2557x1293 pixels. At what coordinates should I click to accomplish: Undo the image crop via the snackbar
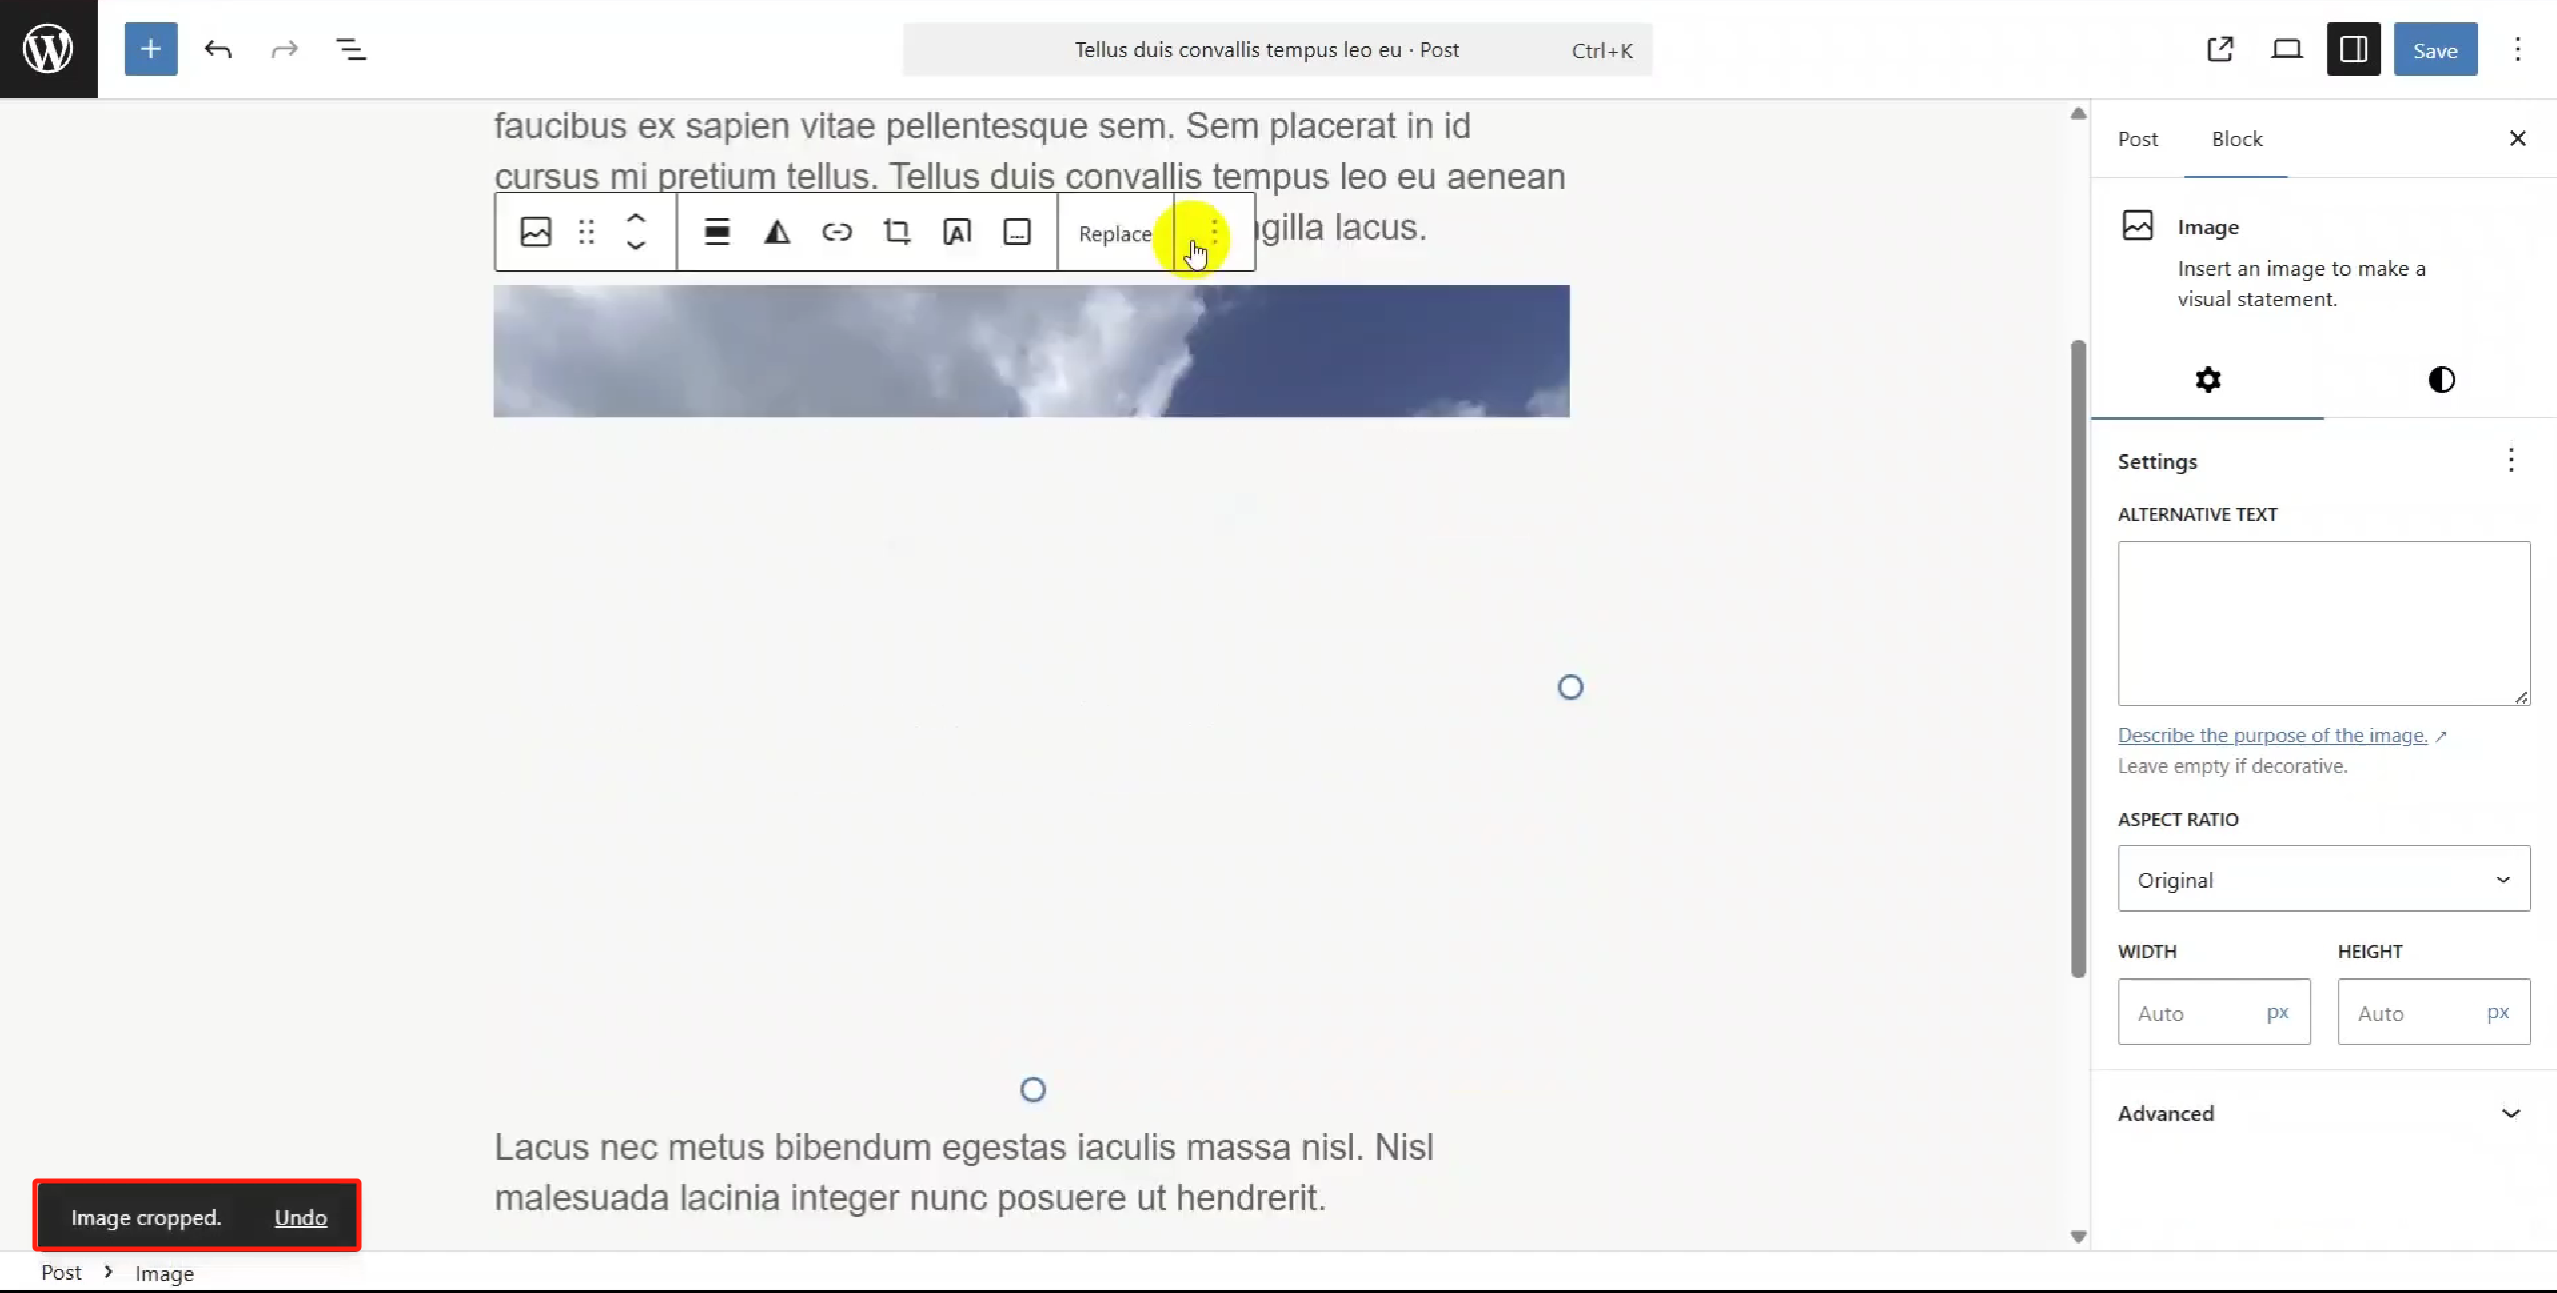click(x=300, y=1218)
